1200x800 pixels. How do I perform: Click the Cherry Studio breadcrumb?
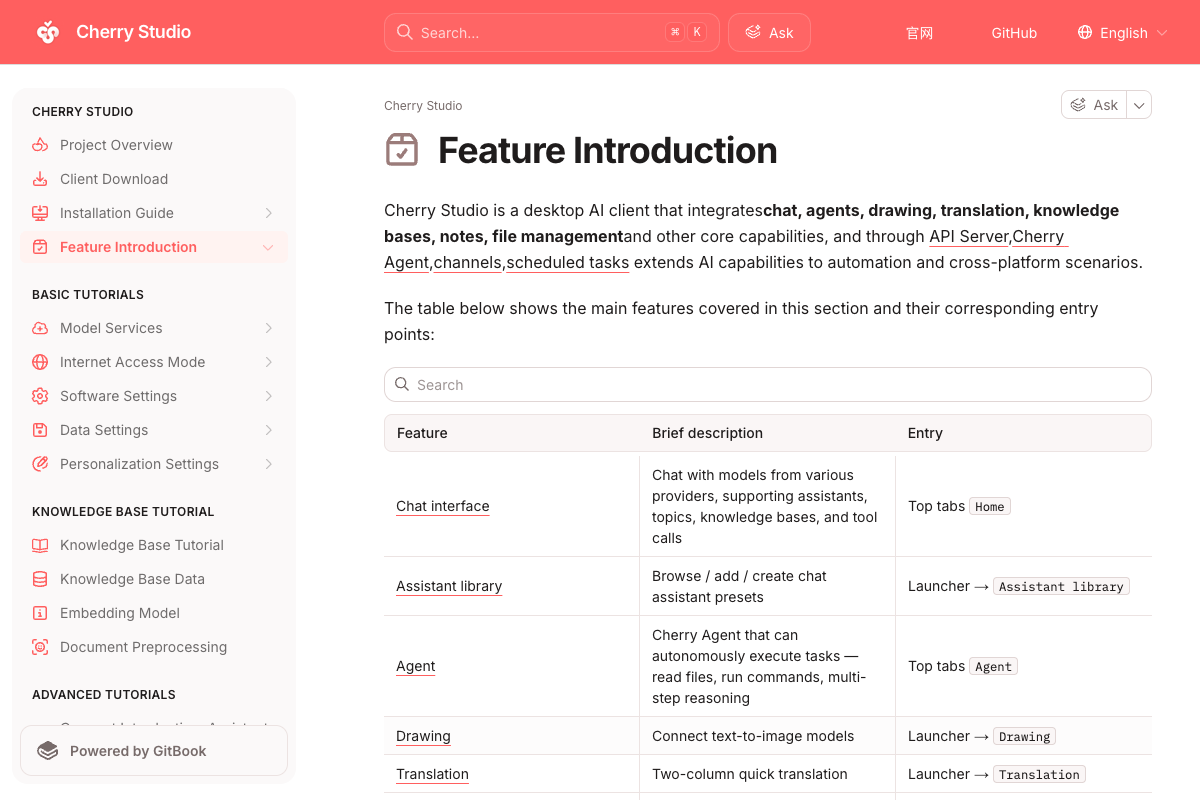click(423, 106)
